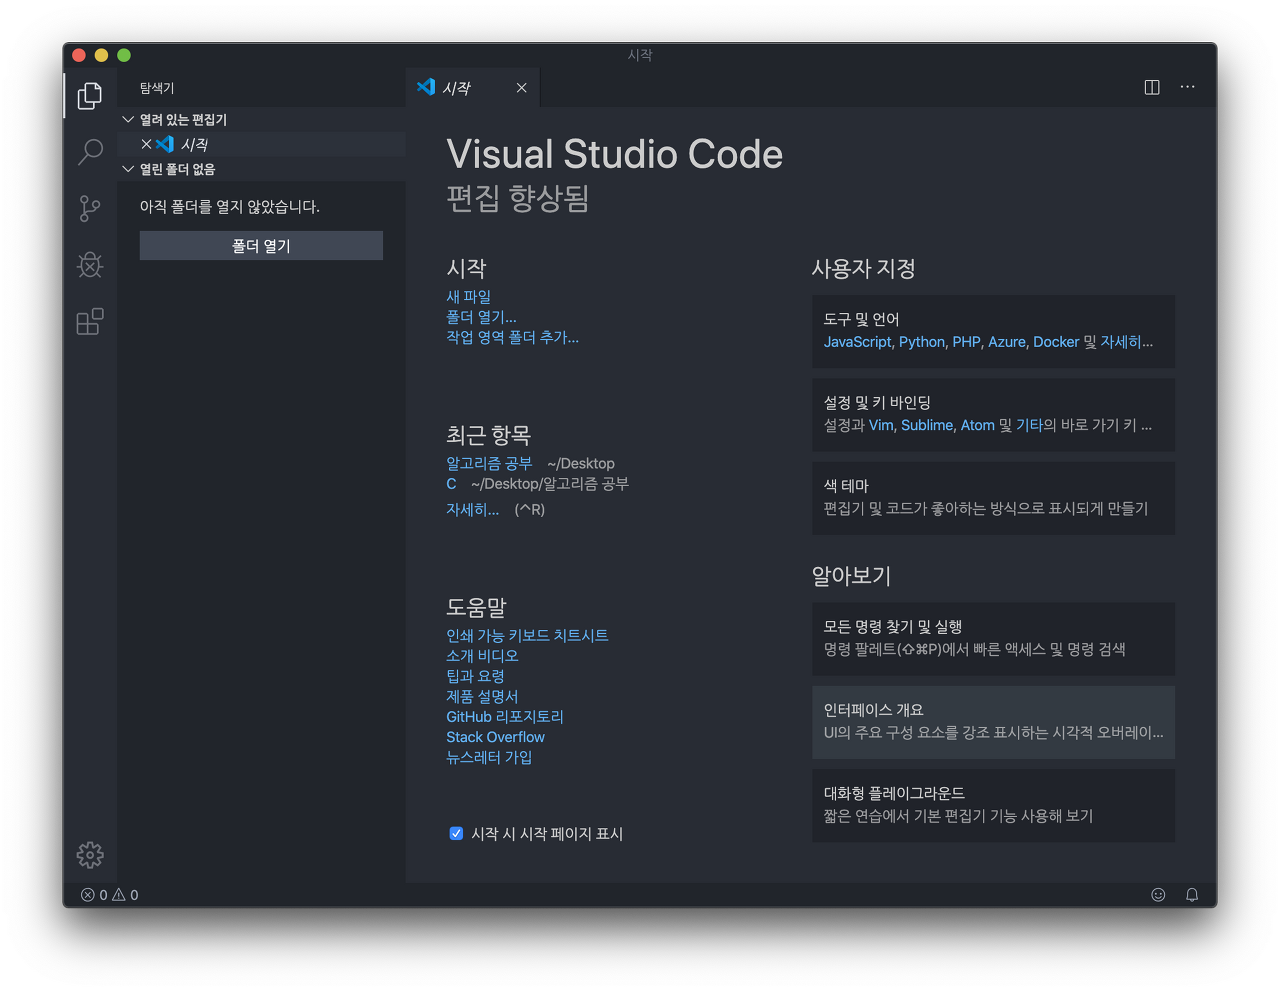Click the JavaScript language link

coord(858,342)
